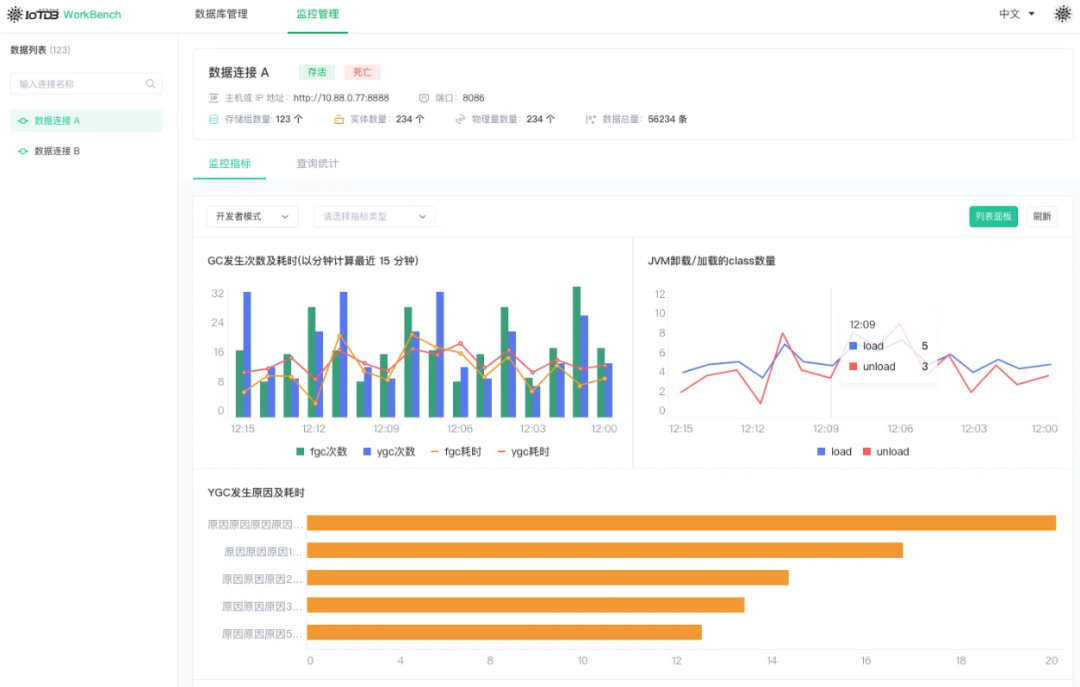Click the storage group count icon
The image size is (1080, 687).
[x=213, y=119]
